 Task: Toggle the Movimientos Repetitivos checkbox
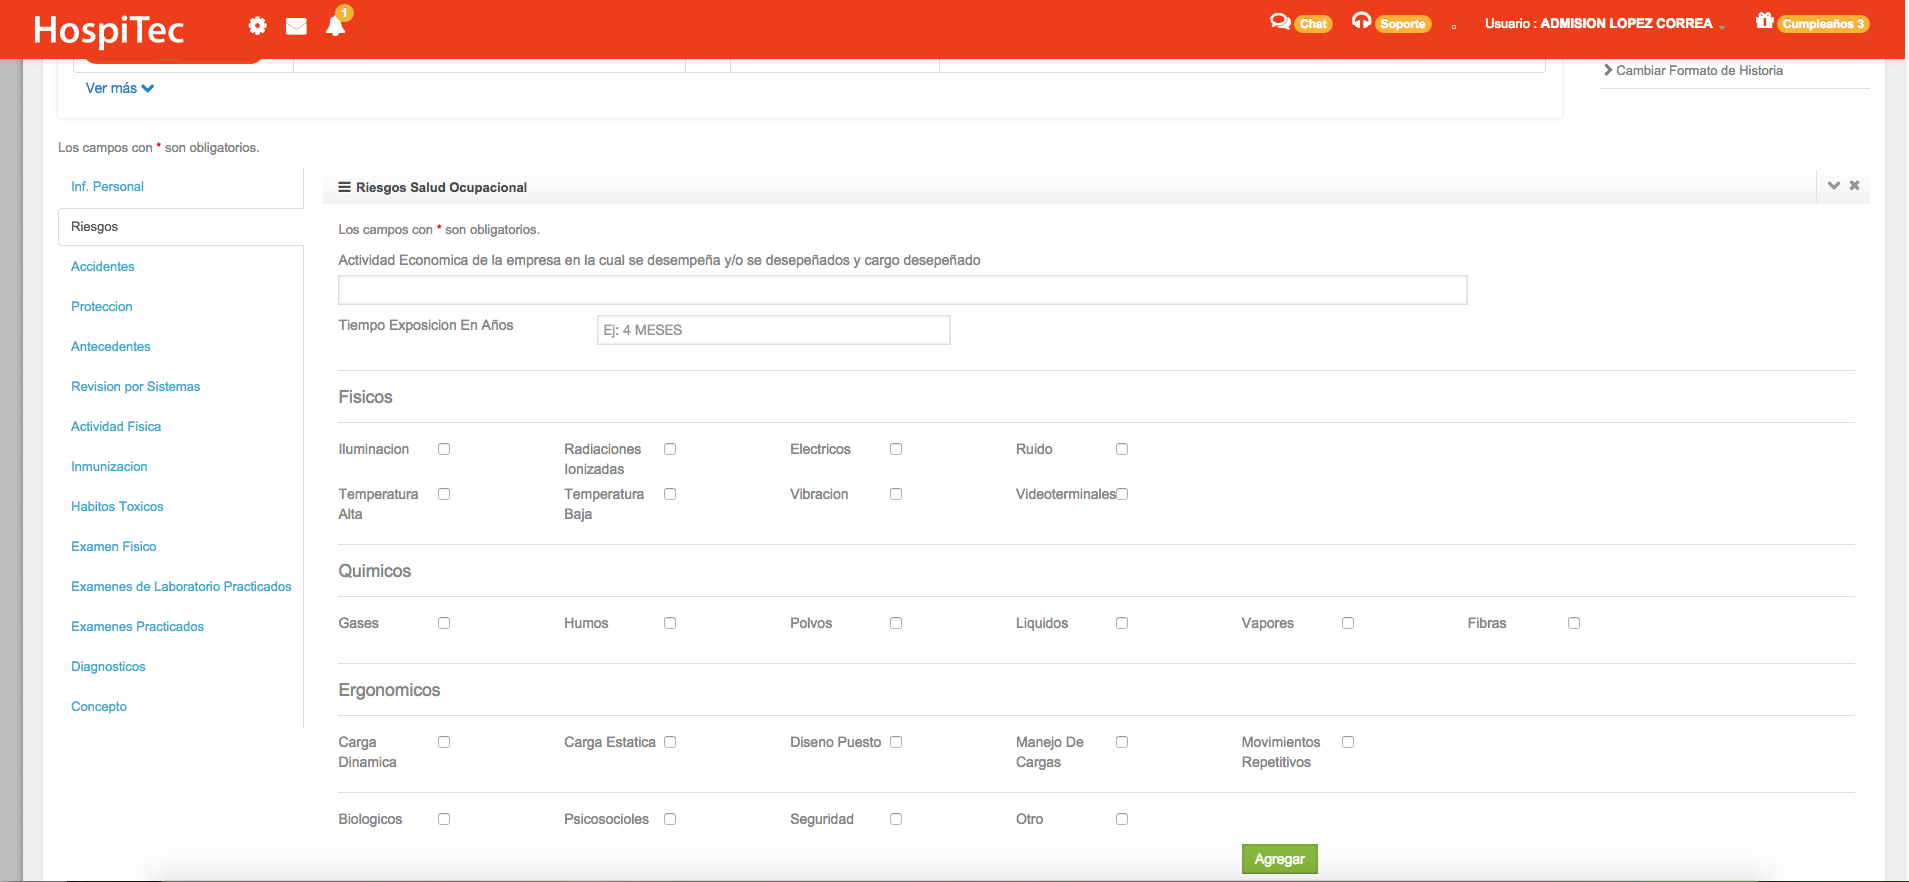click(1348, 742)
